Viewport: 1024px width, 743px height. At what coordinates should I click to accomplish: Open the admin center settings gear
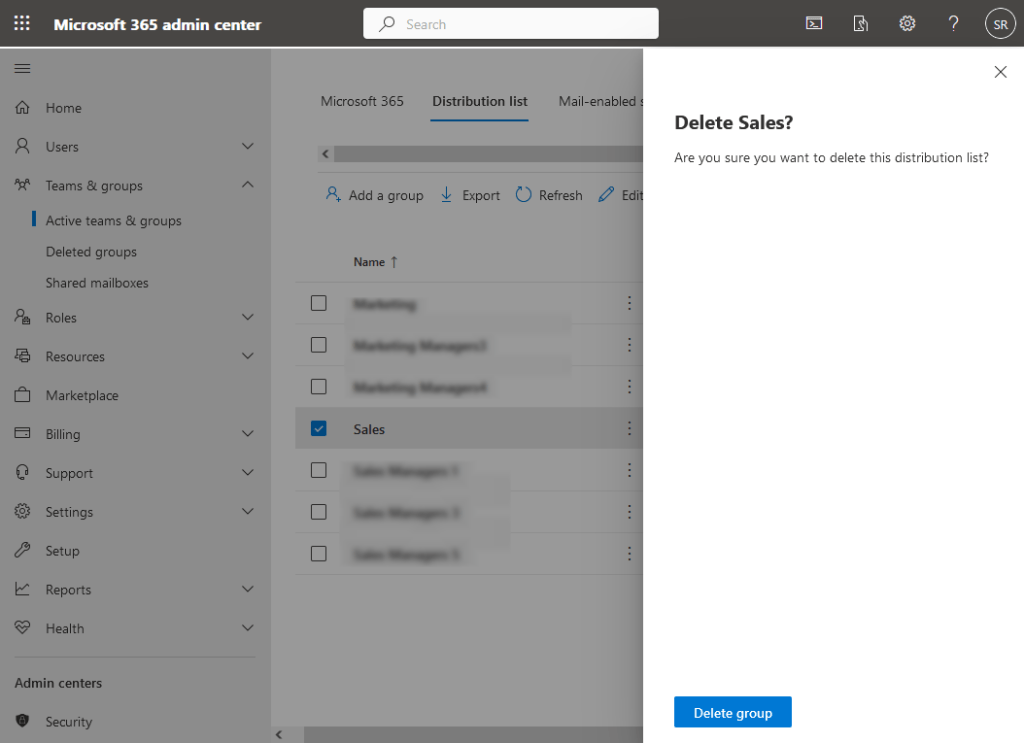pyautogui.click(x=907, y=23)
